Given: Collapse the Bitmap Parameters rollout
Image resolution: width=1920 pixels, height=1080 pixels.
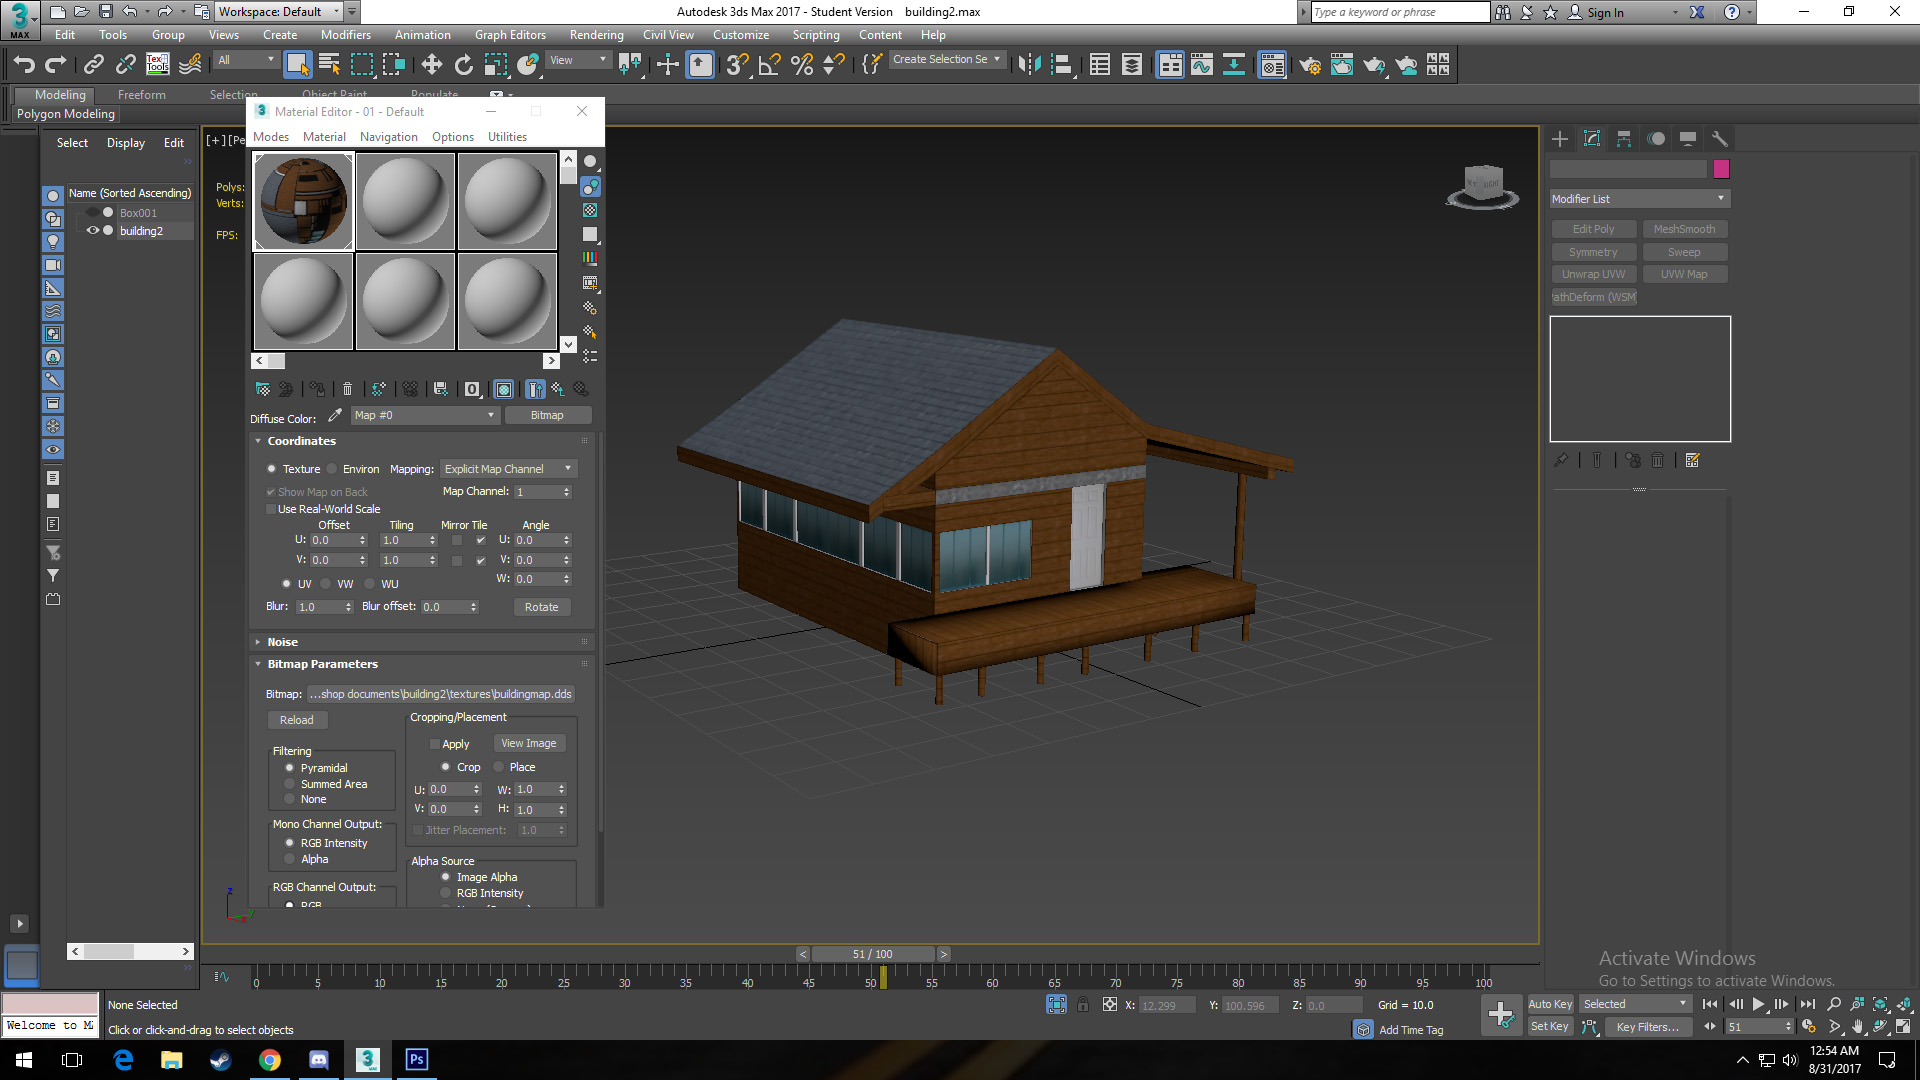Looking at the screenshot, I should (322, 664).
